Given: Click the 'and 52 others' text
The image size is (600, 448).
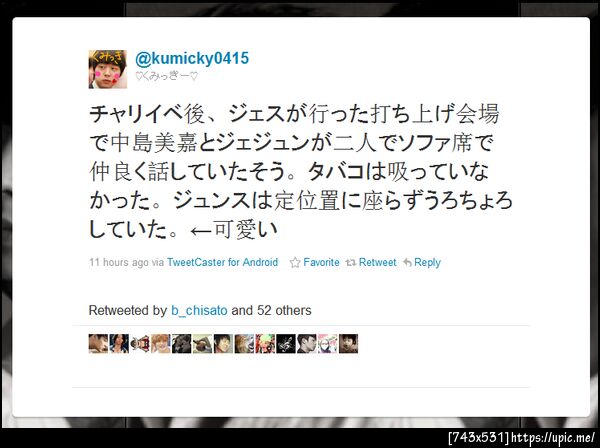Looking at the screenshot, I should (x=271, y=310).
